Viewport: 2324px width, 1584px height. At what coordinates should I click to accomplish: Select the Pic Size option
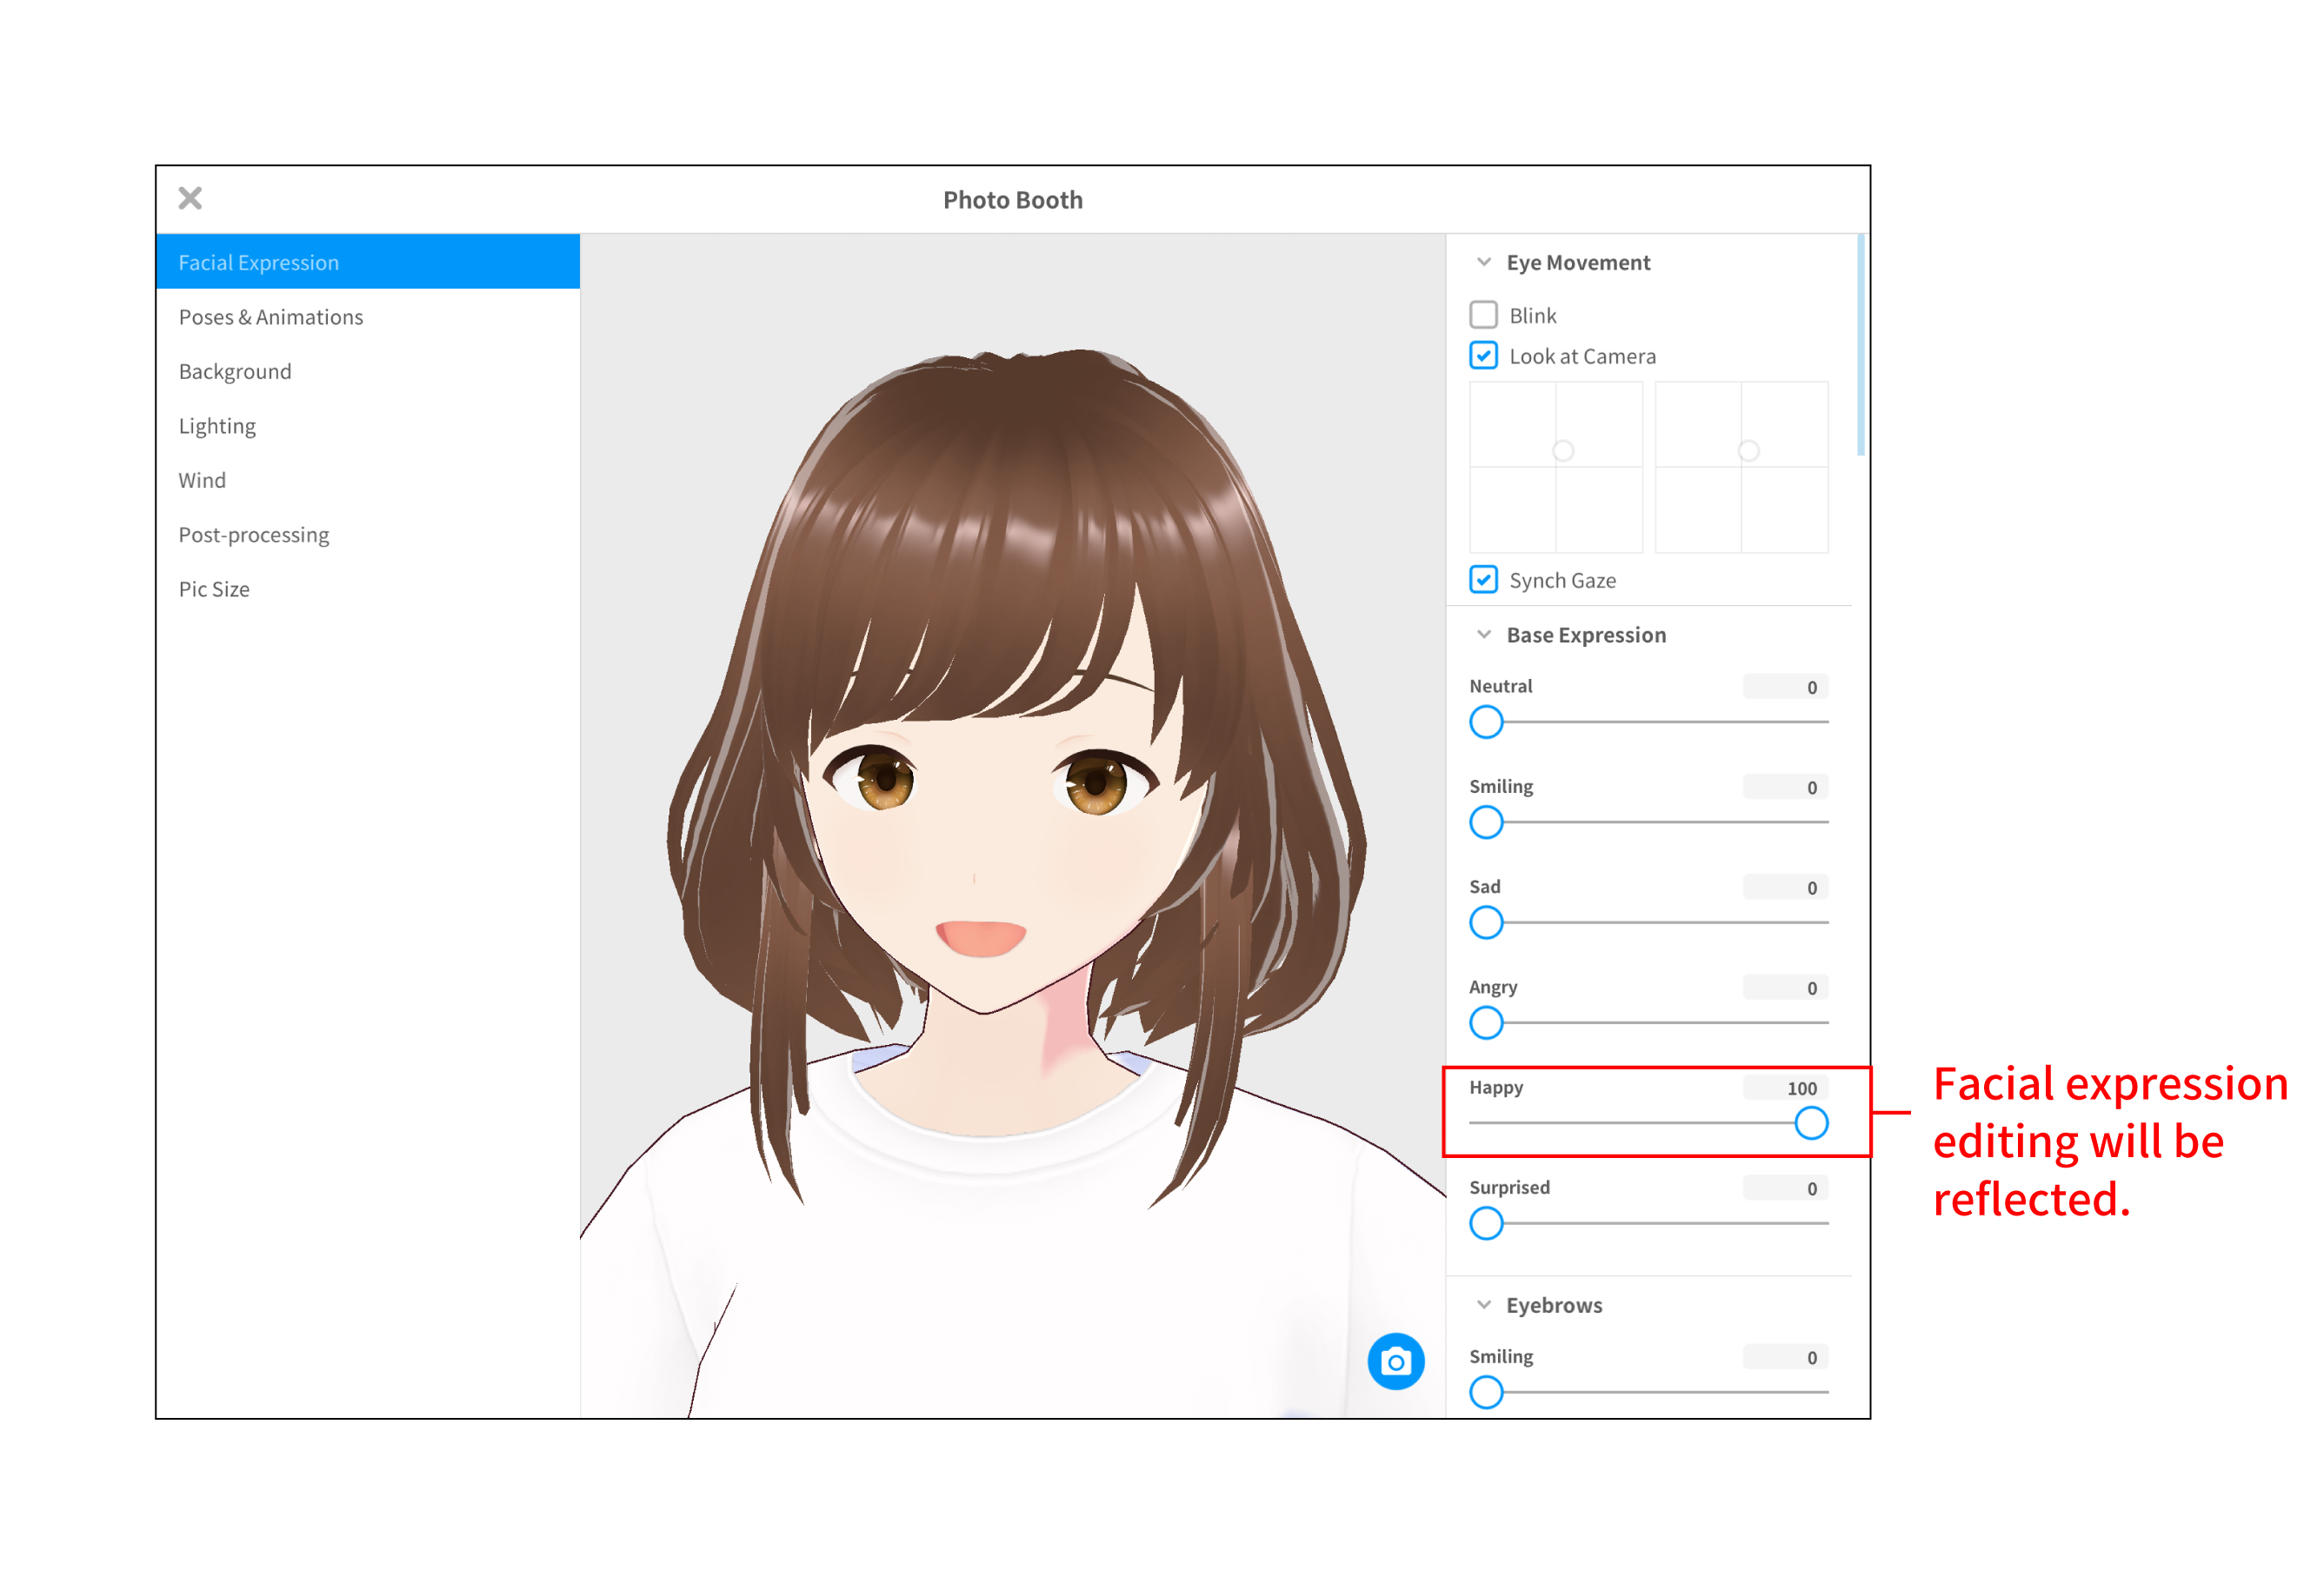(213, 589)
